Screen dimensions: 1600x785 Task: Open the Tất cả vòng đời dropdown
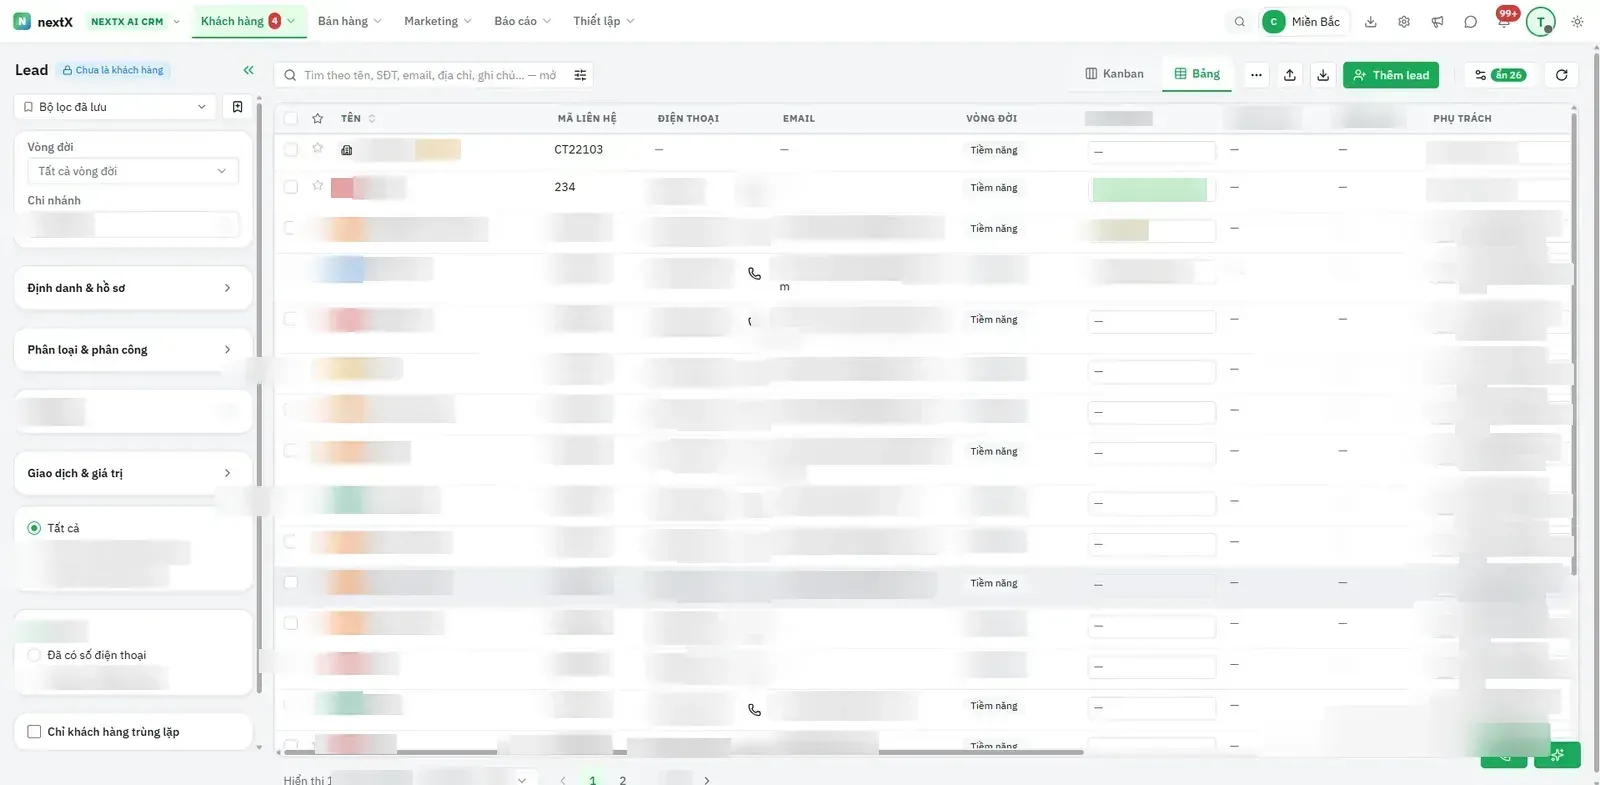(x=133, y=171)
